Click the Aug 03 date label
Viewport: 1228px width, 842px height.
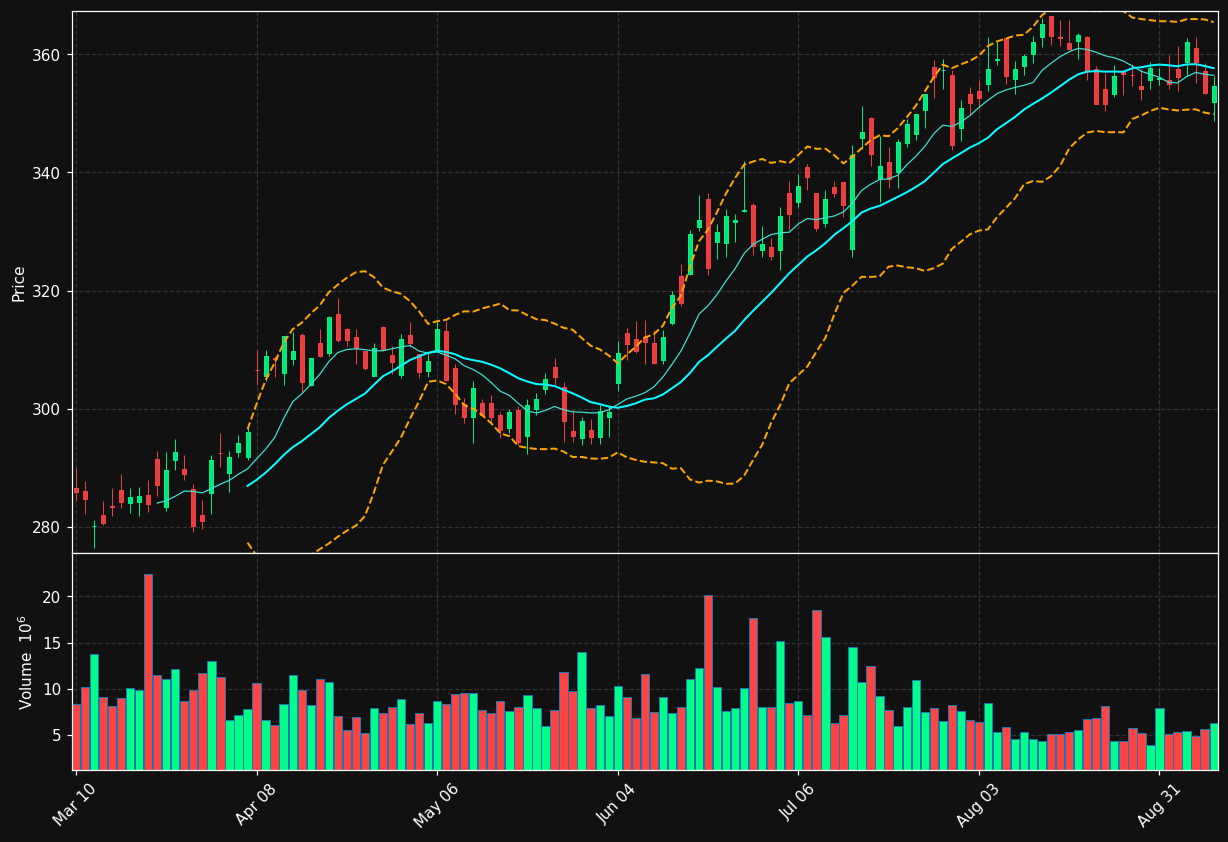pos(978,805)
